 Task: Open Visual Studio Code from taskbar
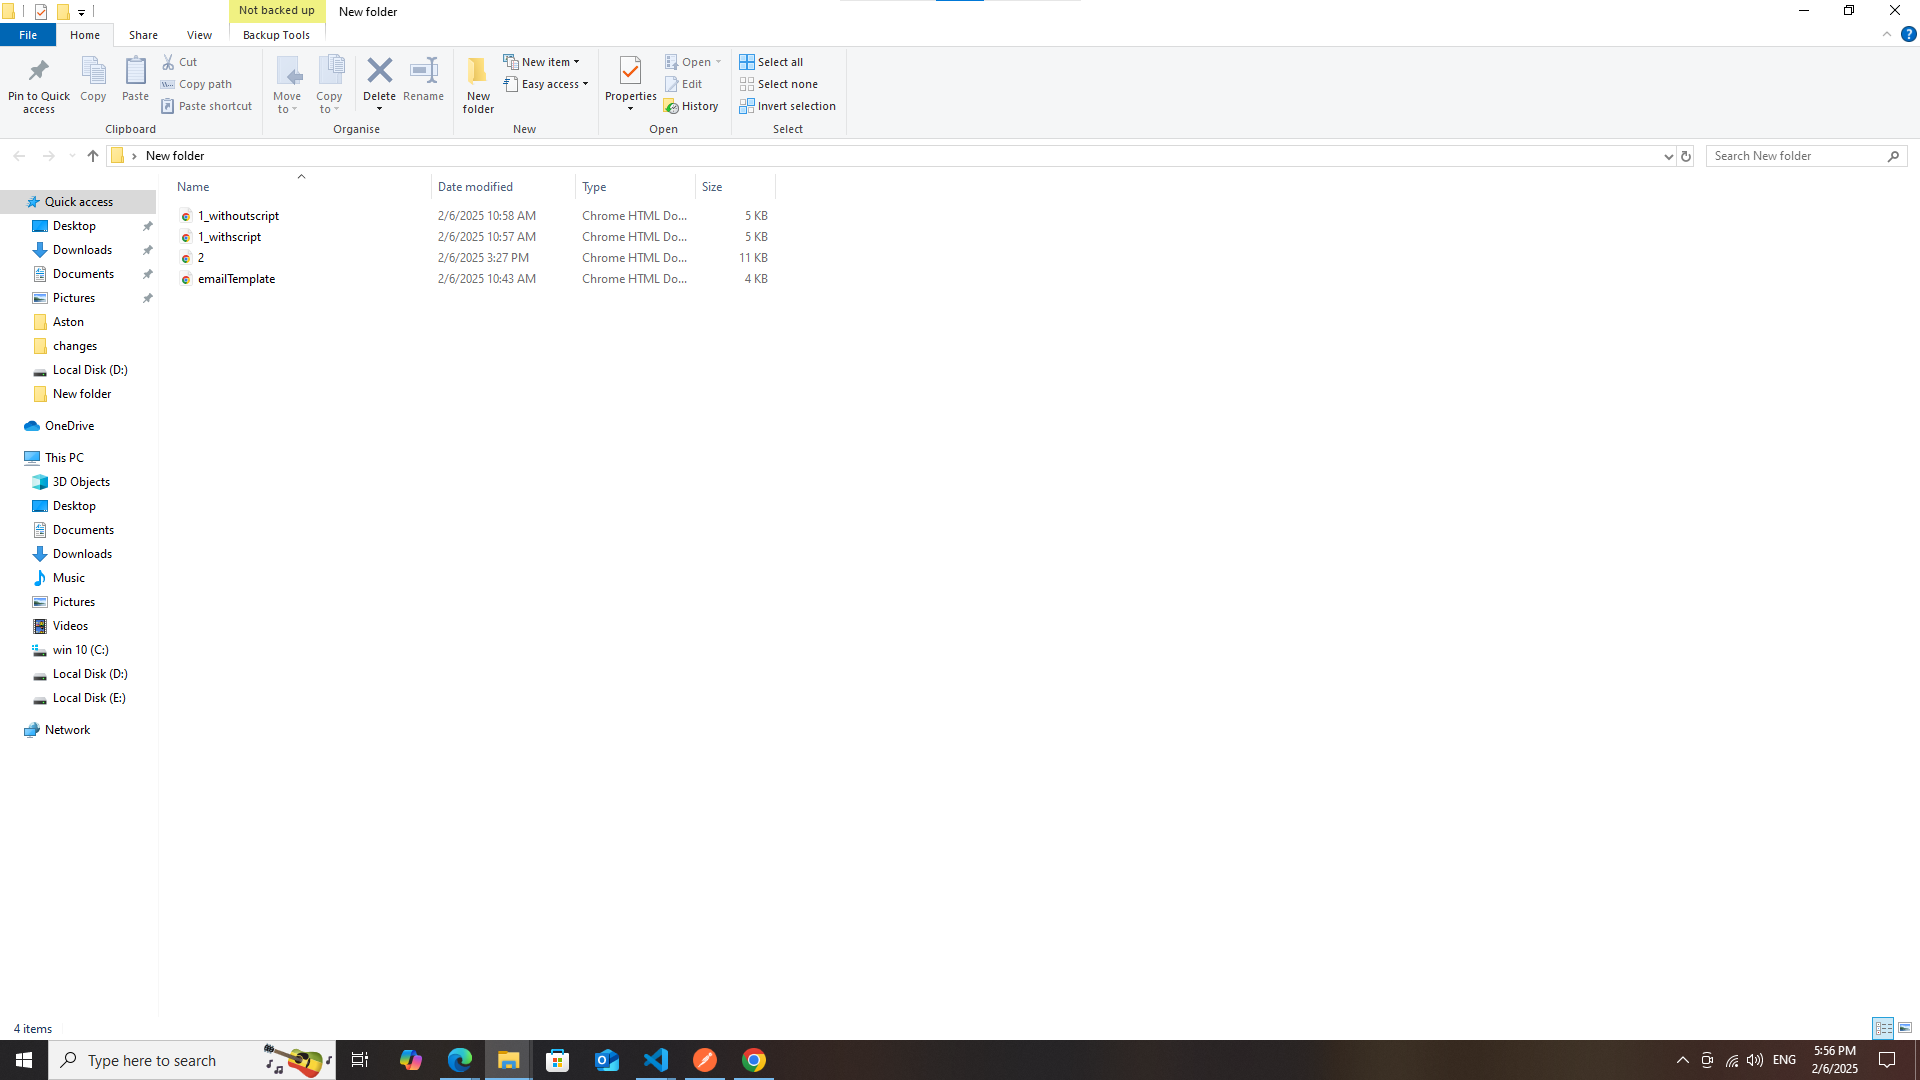coord(656,1060)
